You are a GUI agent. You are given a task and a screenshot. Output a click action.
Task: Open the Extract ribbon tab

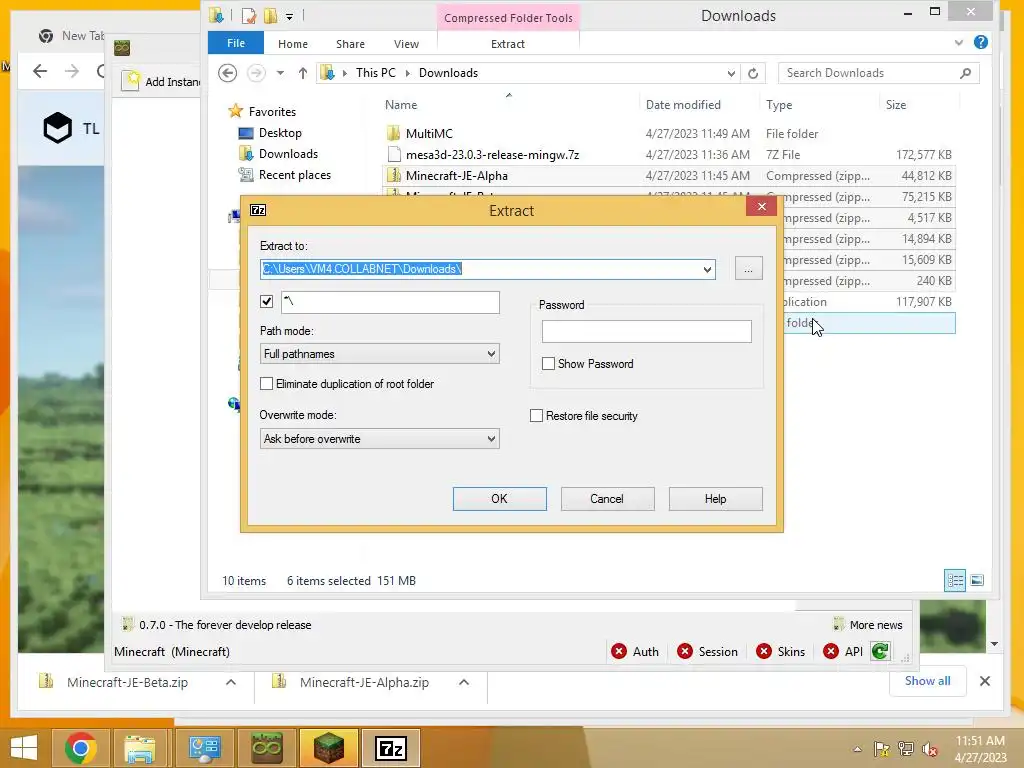pyautogui.click(x=507, y=44)
